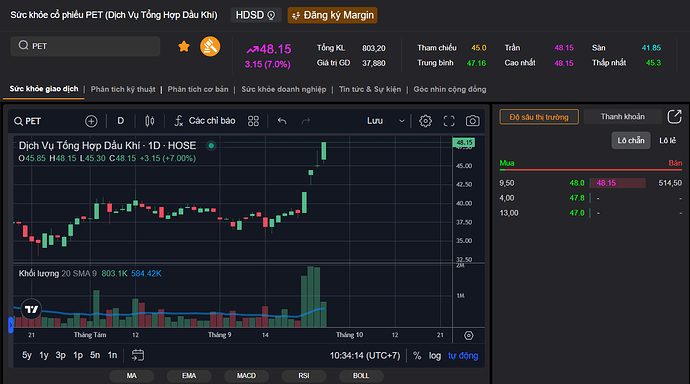The height and width of the screenshot is (384, 690).
Task: Click the PET symbol in chart toolbar
Action: [x=33, y=121]
